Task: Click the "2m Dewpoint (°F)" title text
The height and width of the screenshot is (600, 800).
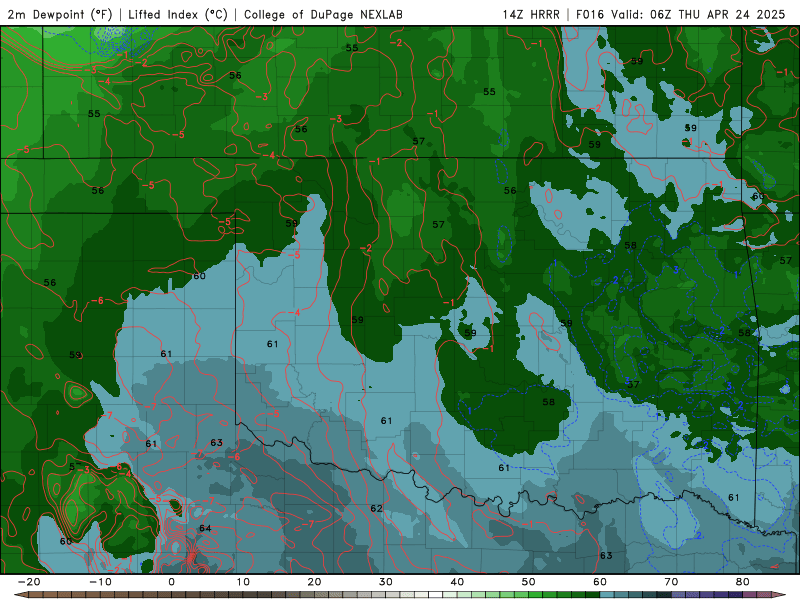Action: coord(60,15)
